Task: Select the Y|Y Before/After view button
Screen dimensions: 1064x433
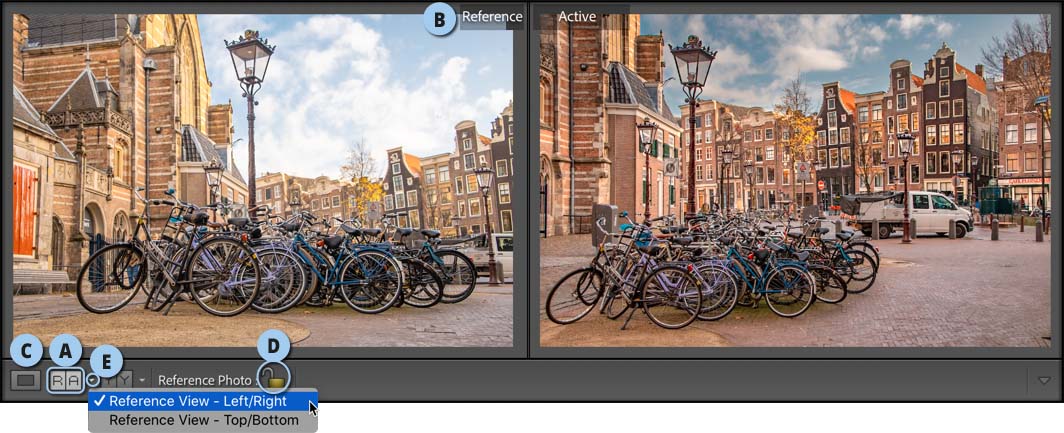Action: click(117, 380)
